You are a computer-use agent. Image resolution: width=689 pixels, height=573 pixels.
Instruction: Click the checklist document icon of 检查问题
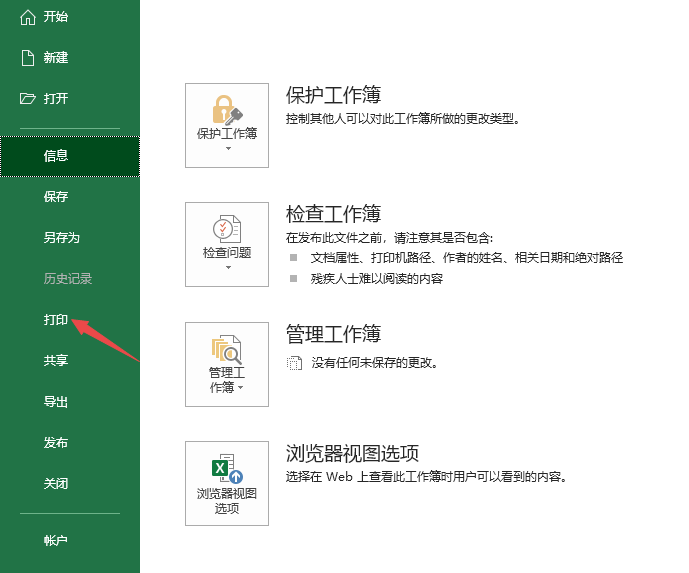[x=227, y=228]
